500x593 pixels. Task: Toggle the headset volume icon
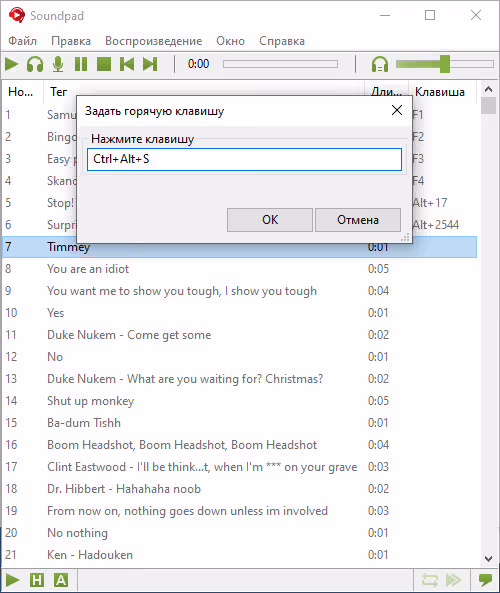tap(380, 64)
